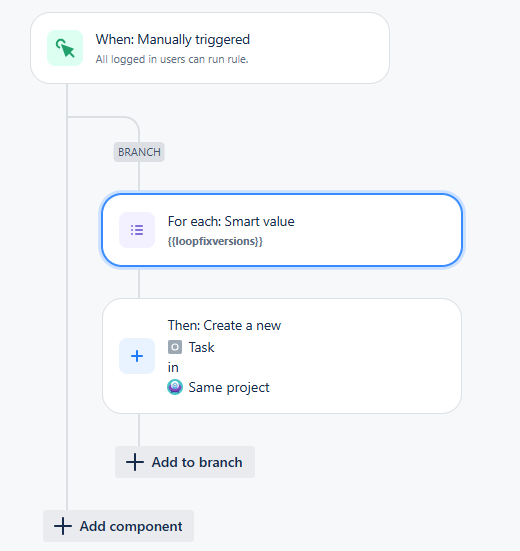Click the blue Create issue plus icon
This screenshot has width=520, height=551.
pos(137,356)
